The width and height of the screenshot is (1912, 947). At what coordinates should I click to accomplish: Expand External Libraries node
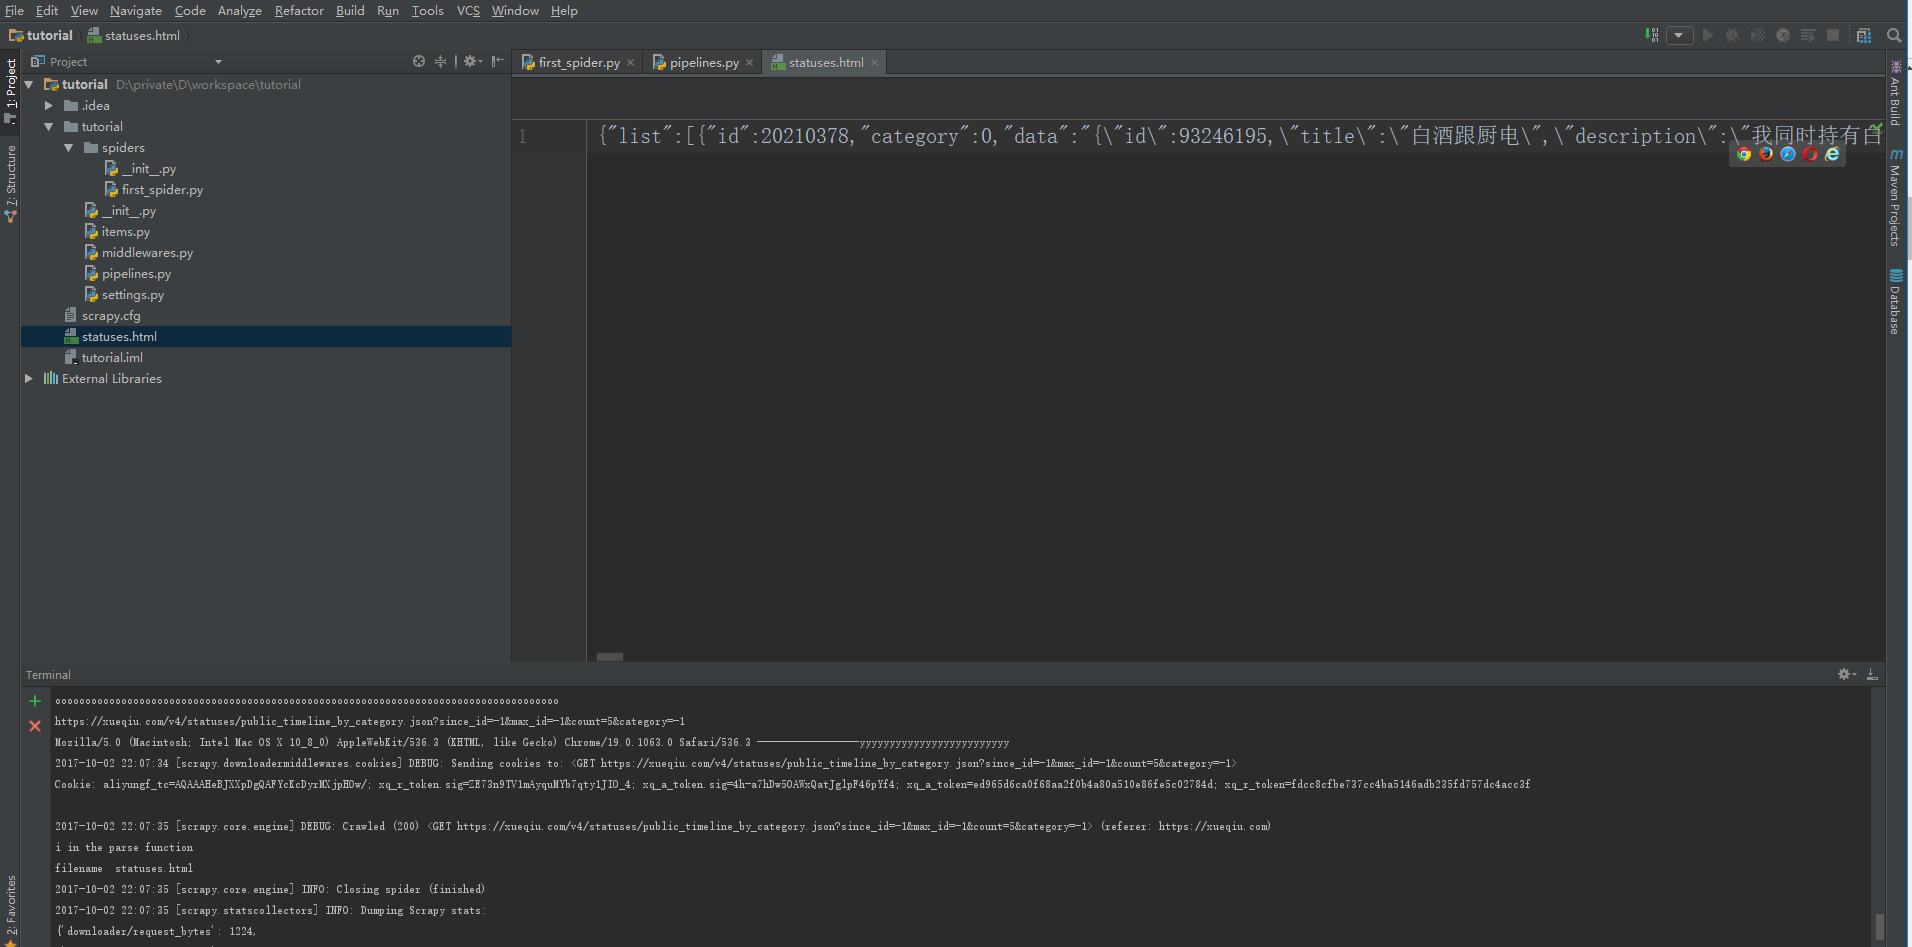(x=29, y=378)
